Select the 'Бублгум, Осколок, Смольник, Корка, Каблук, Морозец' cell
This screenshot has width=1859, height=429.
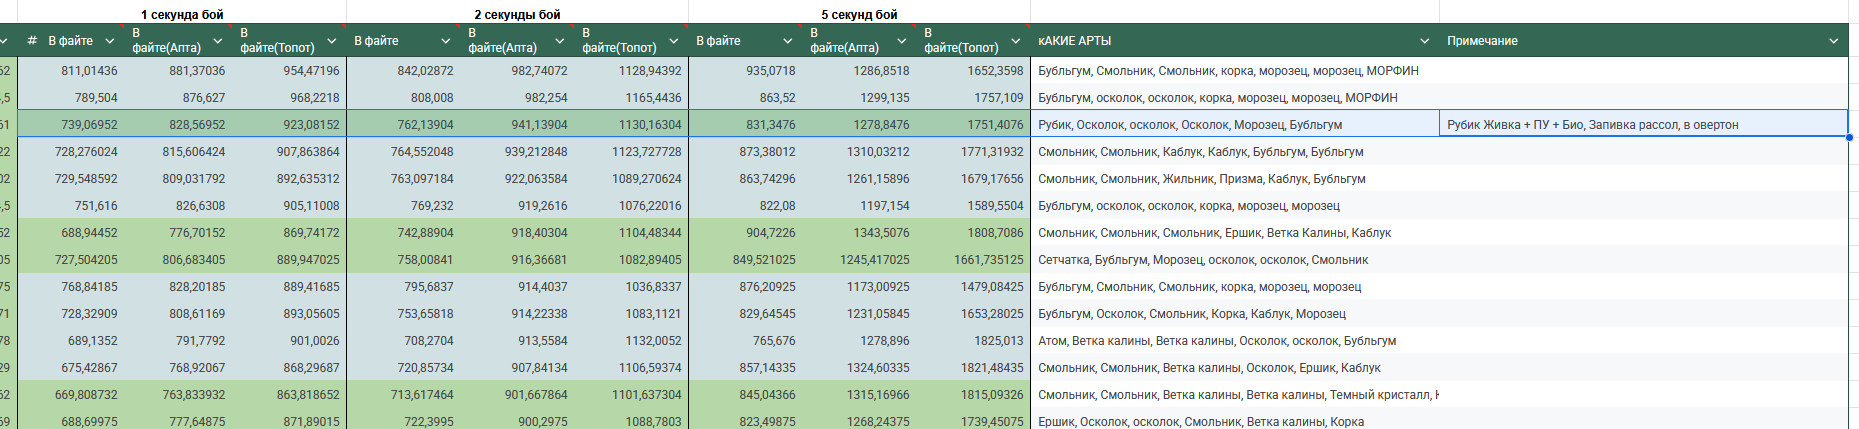coord(1235,314)
